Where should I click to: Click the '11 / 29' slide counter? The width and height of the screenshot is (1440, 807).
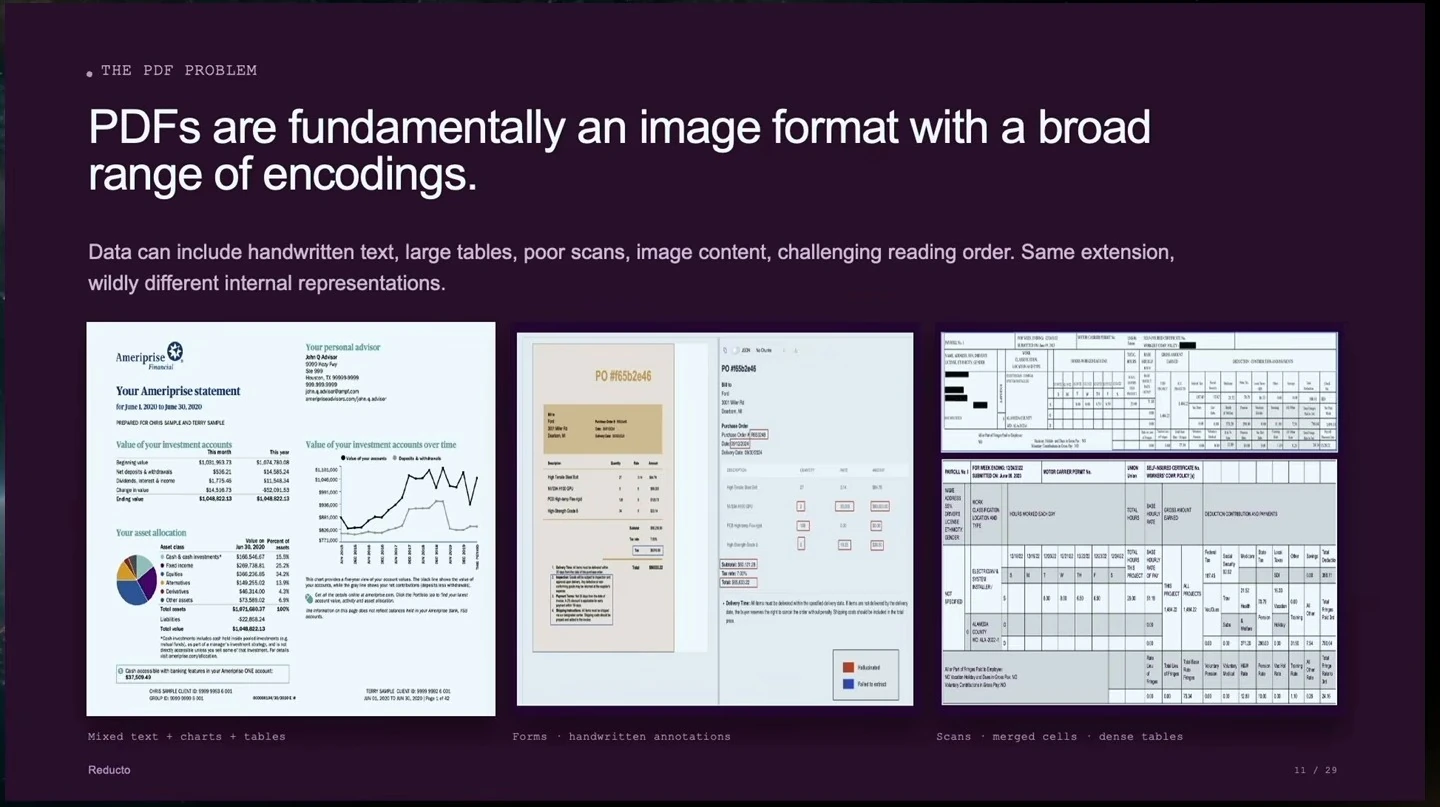pos(1315,770)
